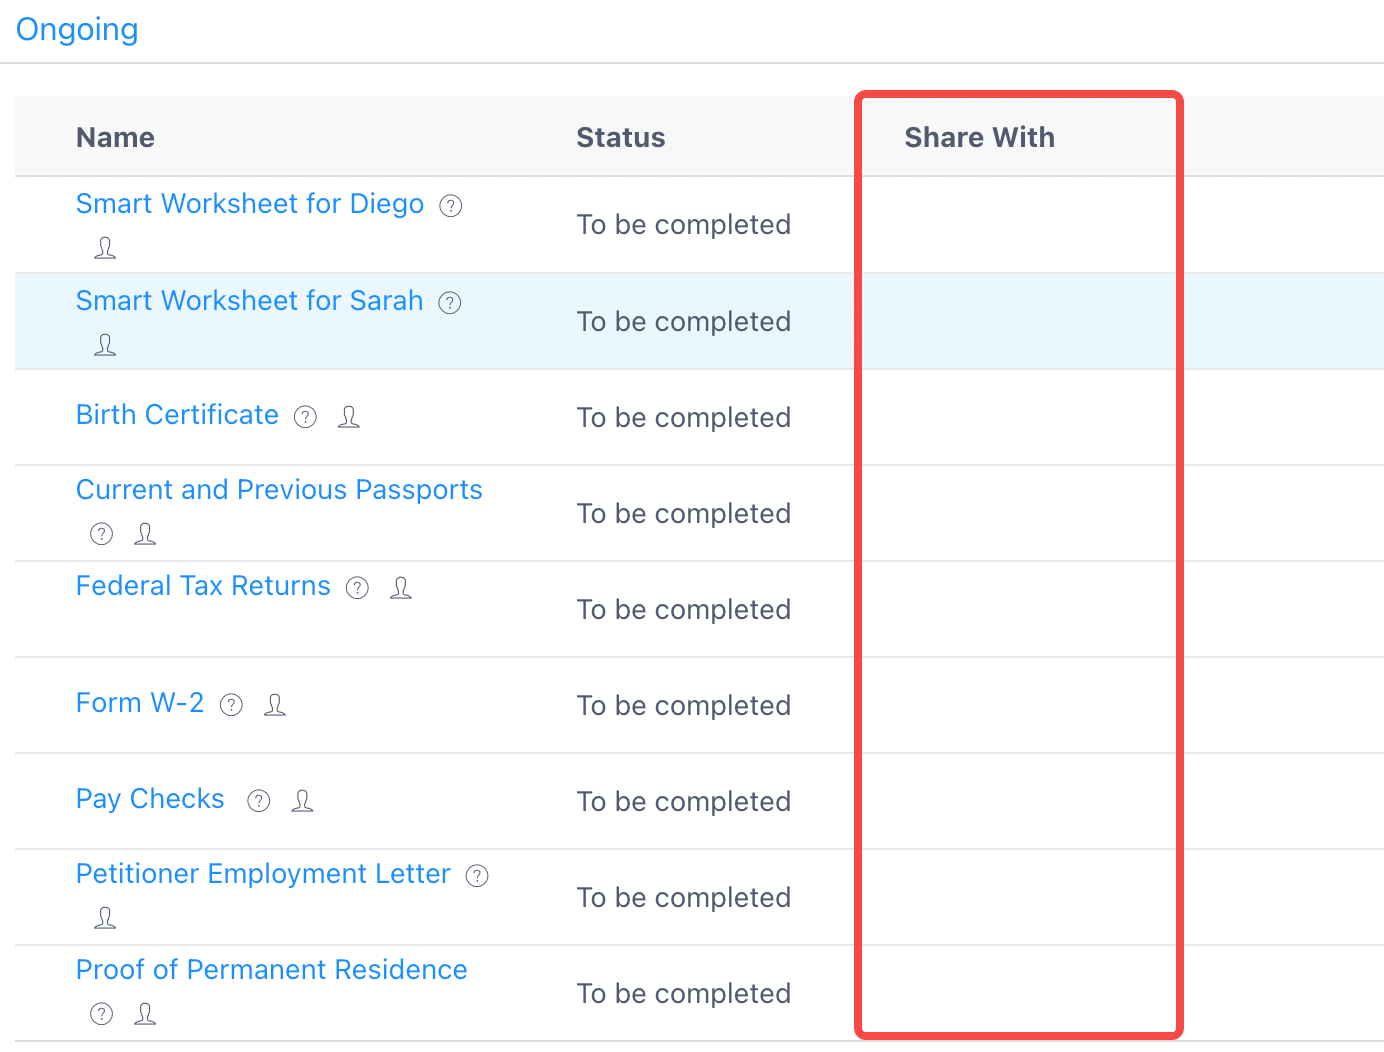This screenshot has height=1052, width=1384.
Task: Open Smart Worksheet for Diego link
Action: point(250,204)
